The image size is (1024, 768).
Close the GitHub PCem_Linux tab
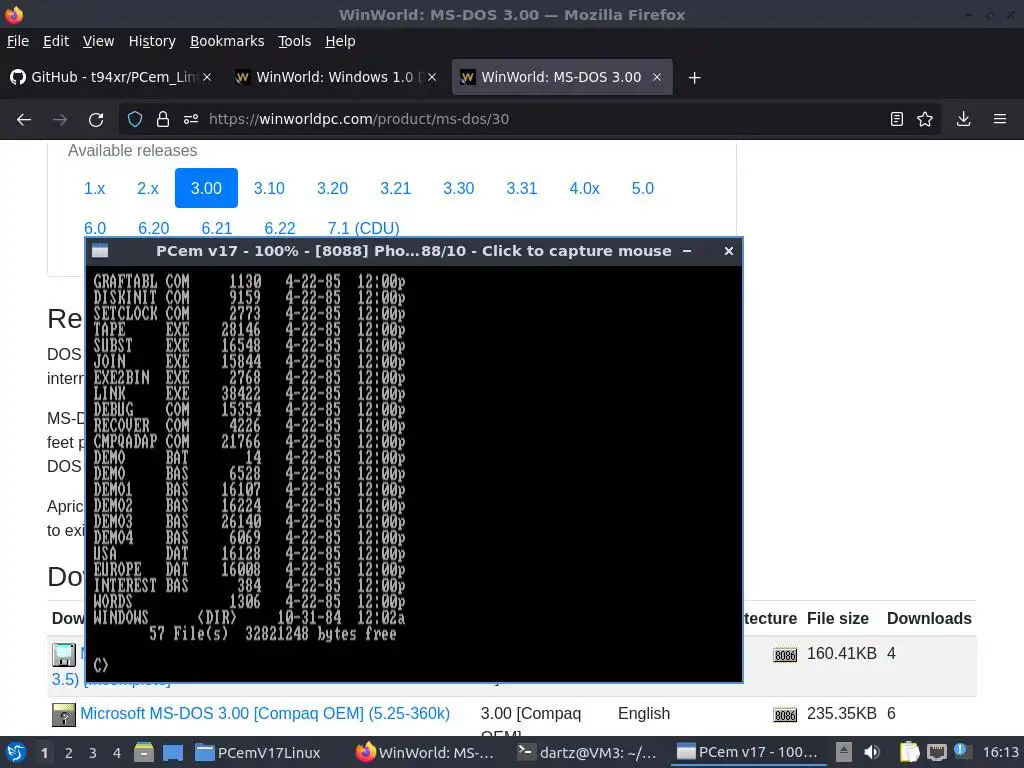[x=207, y=77]
